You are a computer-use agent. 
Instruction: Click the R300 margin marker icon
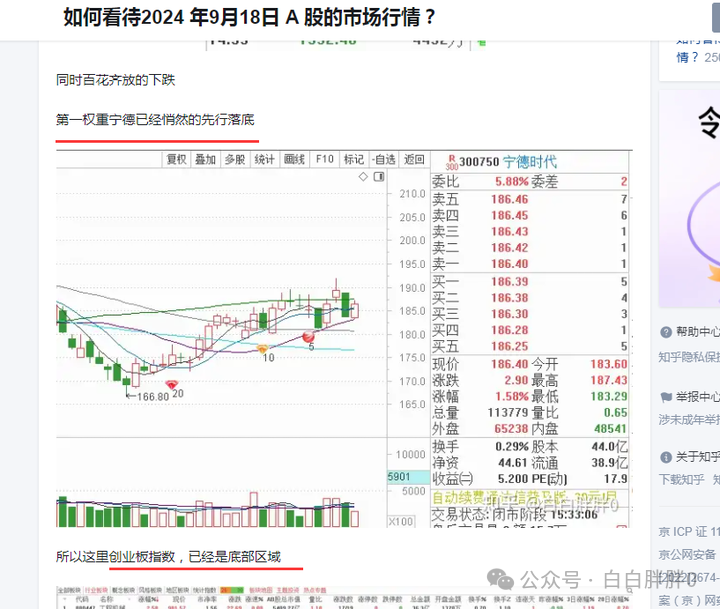(451, 162)
